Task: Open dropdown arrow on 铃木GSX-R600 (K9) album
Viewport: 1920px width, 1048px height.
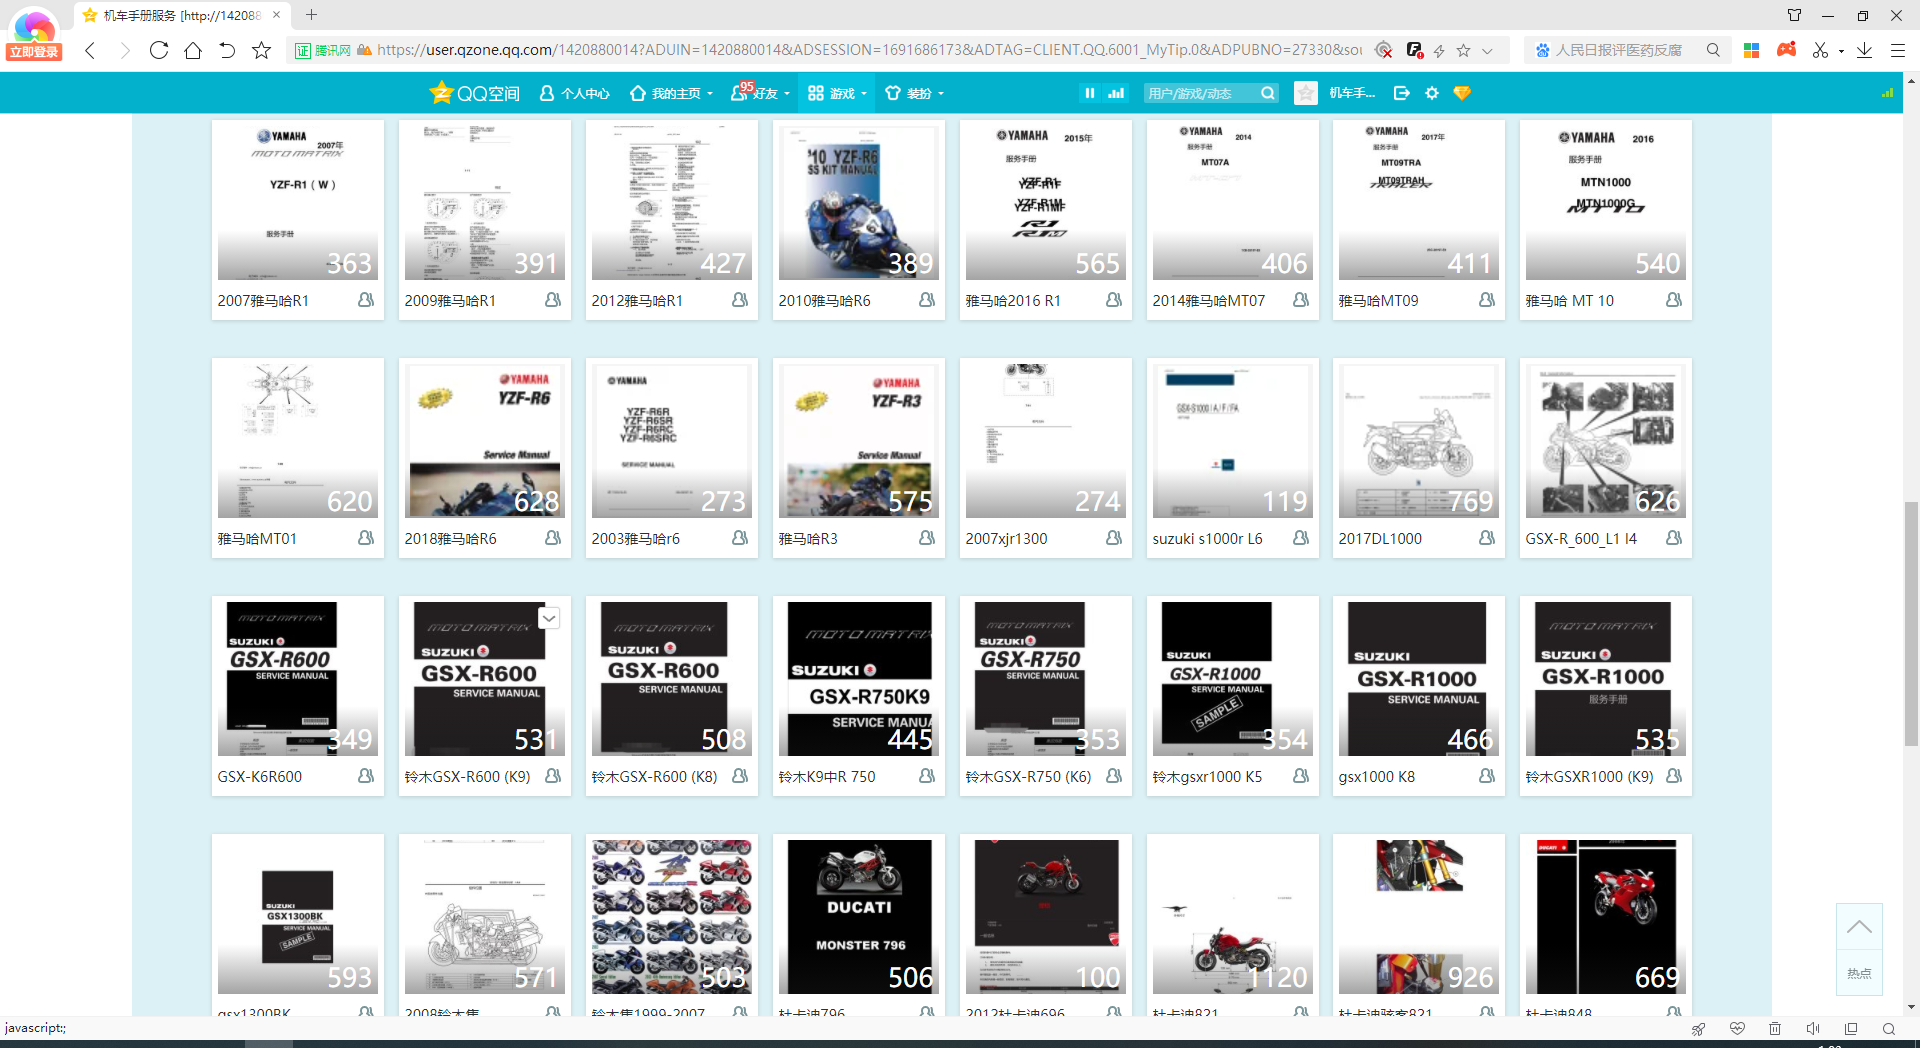Action: pyautogui.click(x=549, y=618)
